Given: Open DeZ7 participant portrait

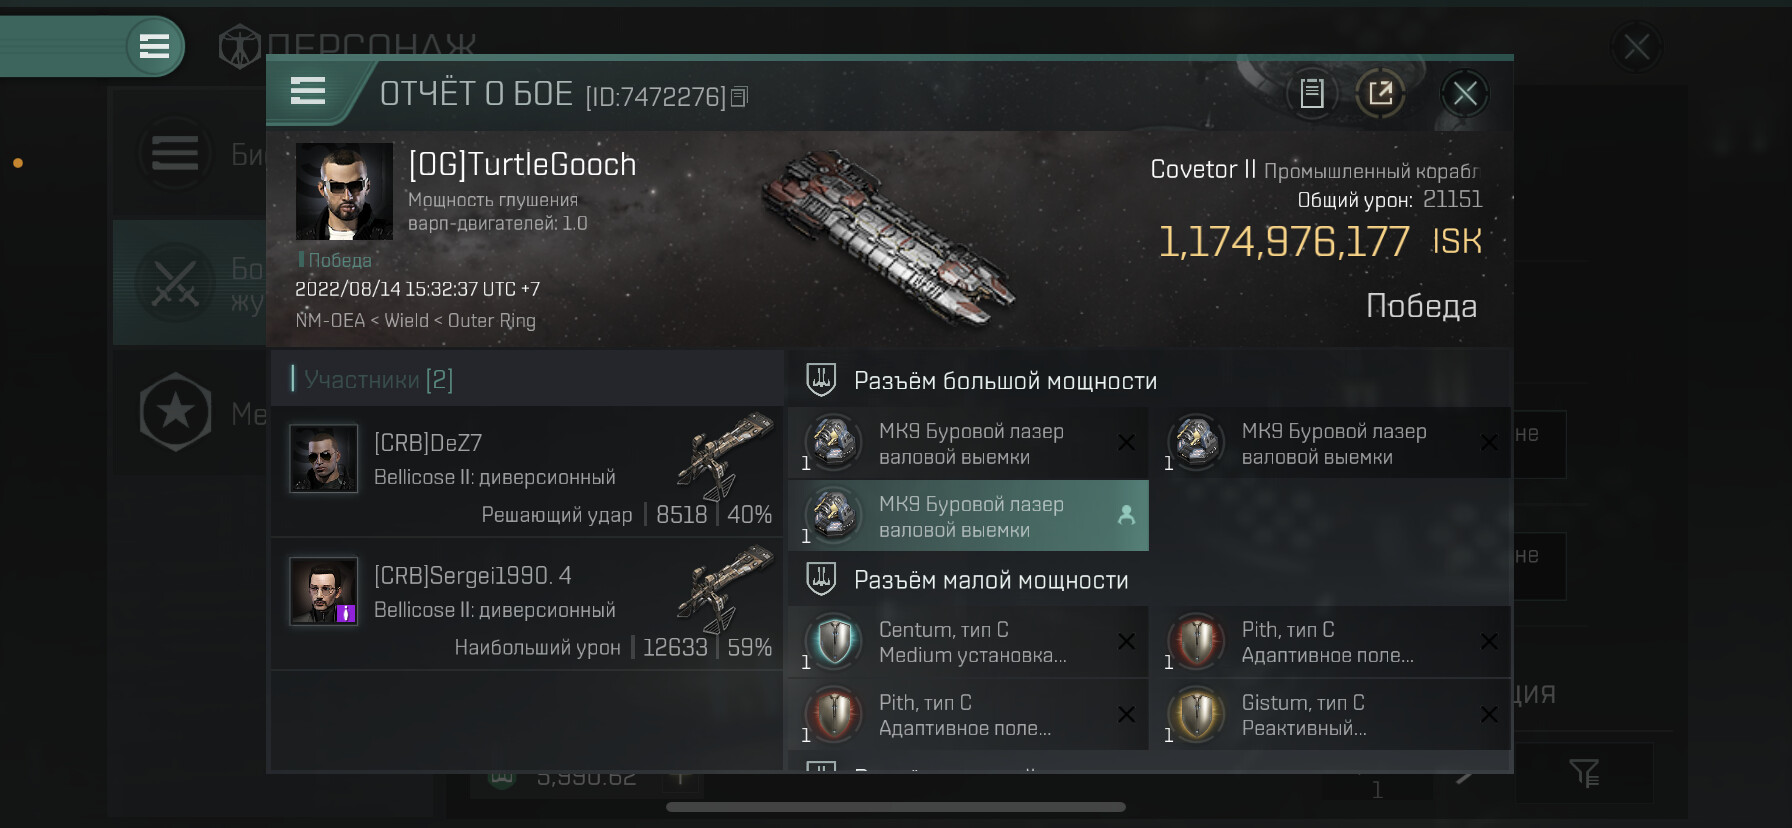Looking at the screenshot, I should coord(323,459).
